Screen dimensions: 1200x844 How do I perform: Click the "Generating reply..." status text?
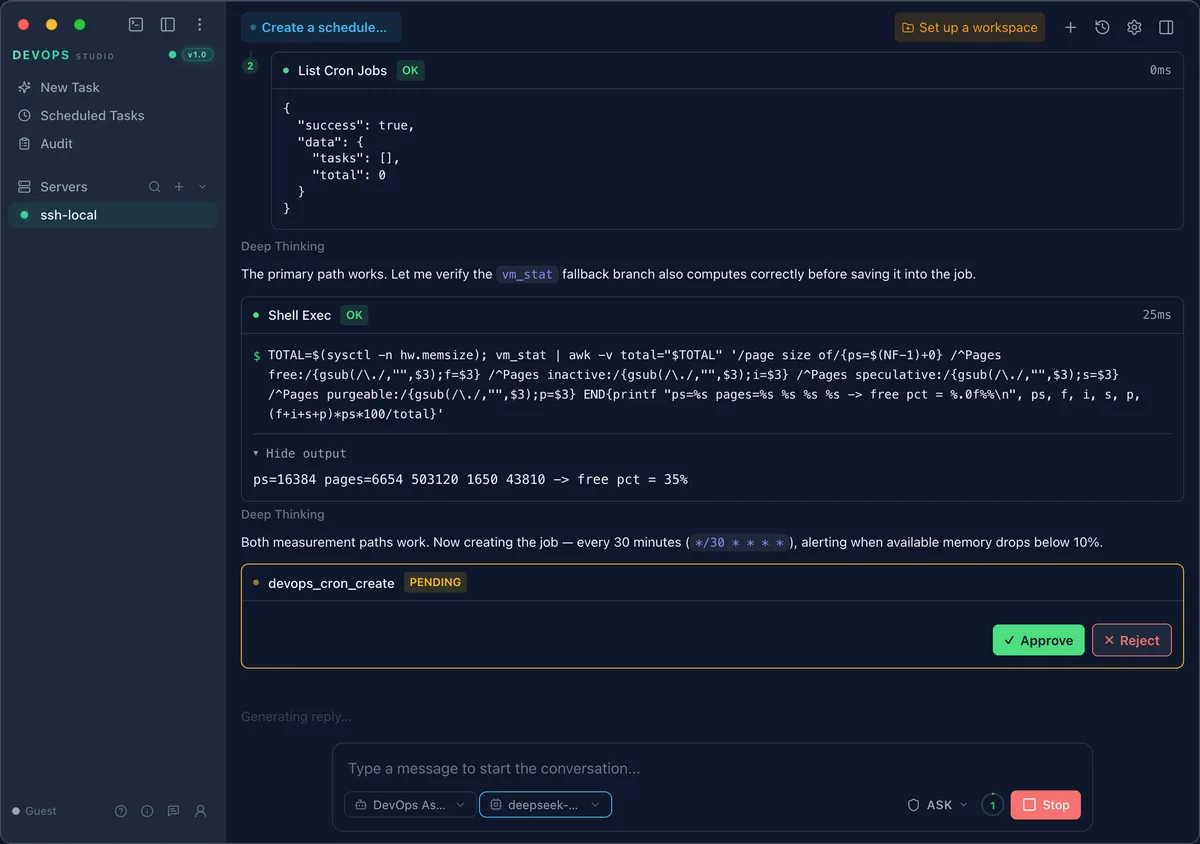tap(296, 716)
